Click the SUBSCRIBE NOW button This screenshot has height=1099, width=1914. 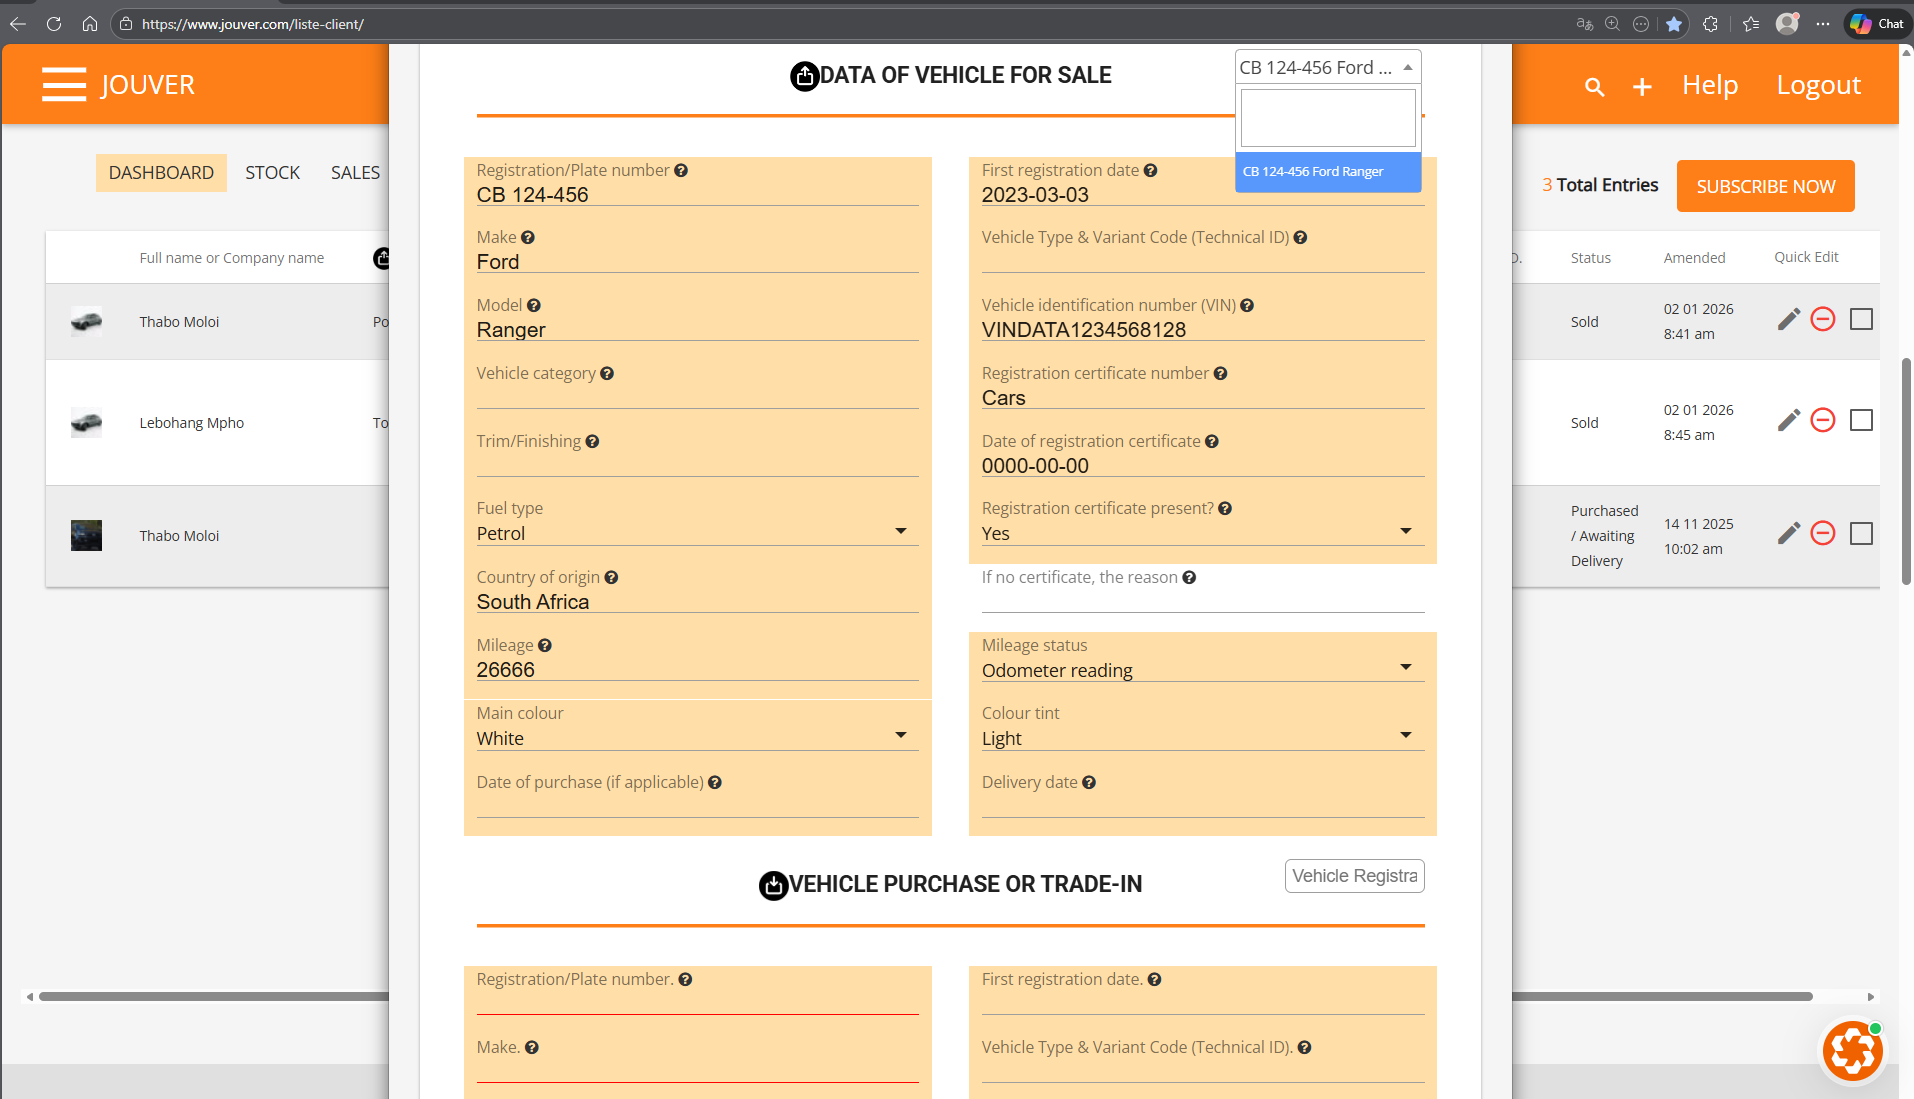click(1765, 186)
